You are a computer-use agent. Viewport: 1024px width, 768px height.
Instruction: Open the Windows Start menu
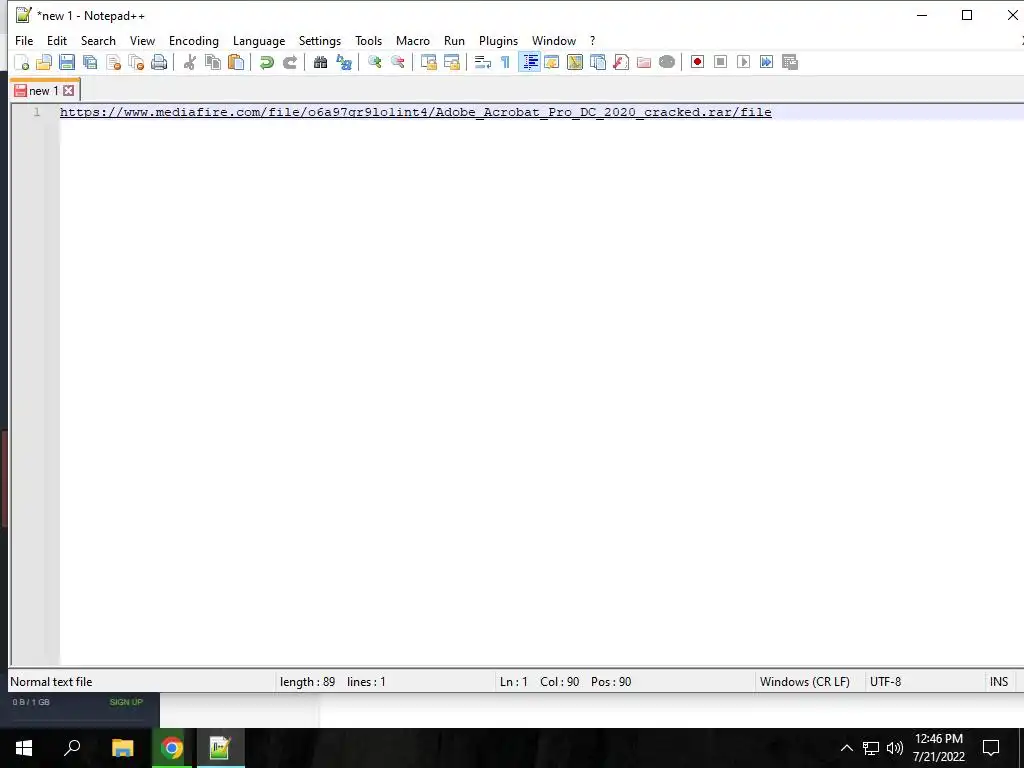click(x=24, y=748)
